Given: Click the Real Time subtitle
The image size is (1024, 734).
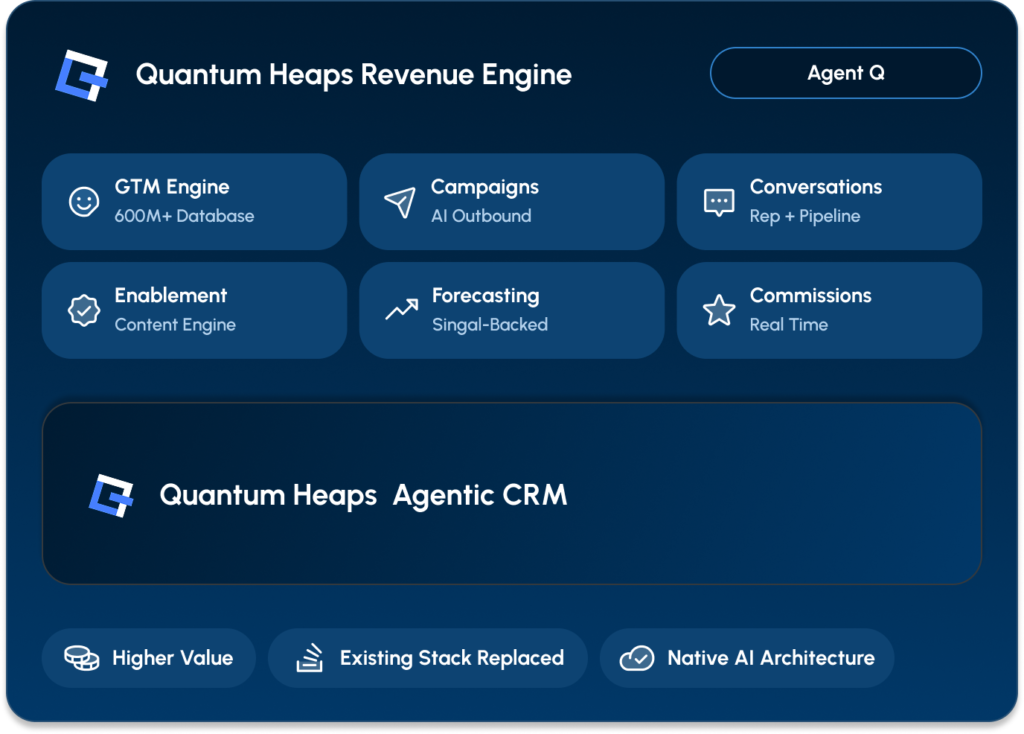Looking at the screenshot, I should [x=788, y=325].
